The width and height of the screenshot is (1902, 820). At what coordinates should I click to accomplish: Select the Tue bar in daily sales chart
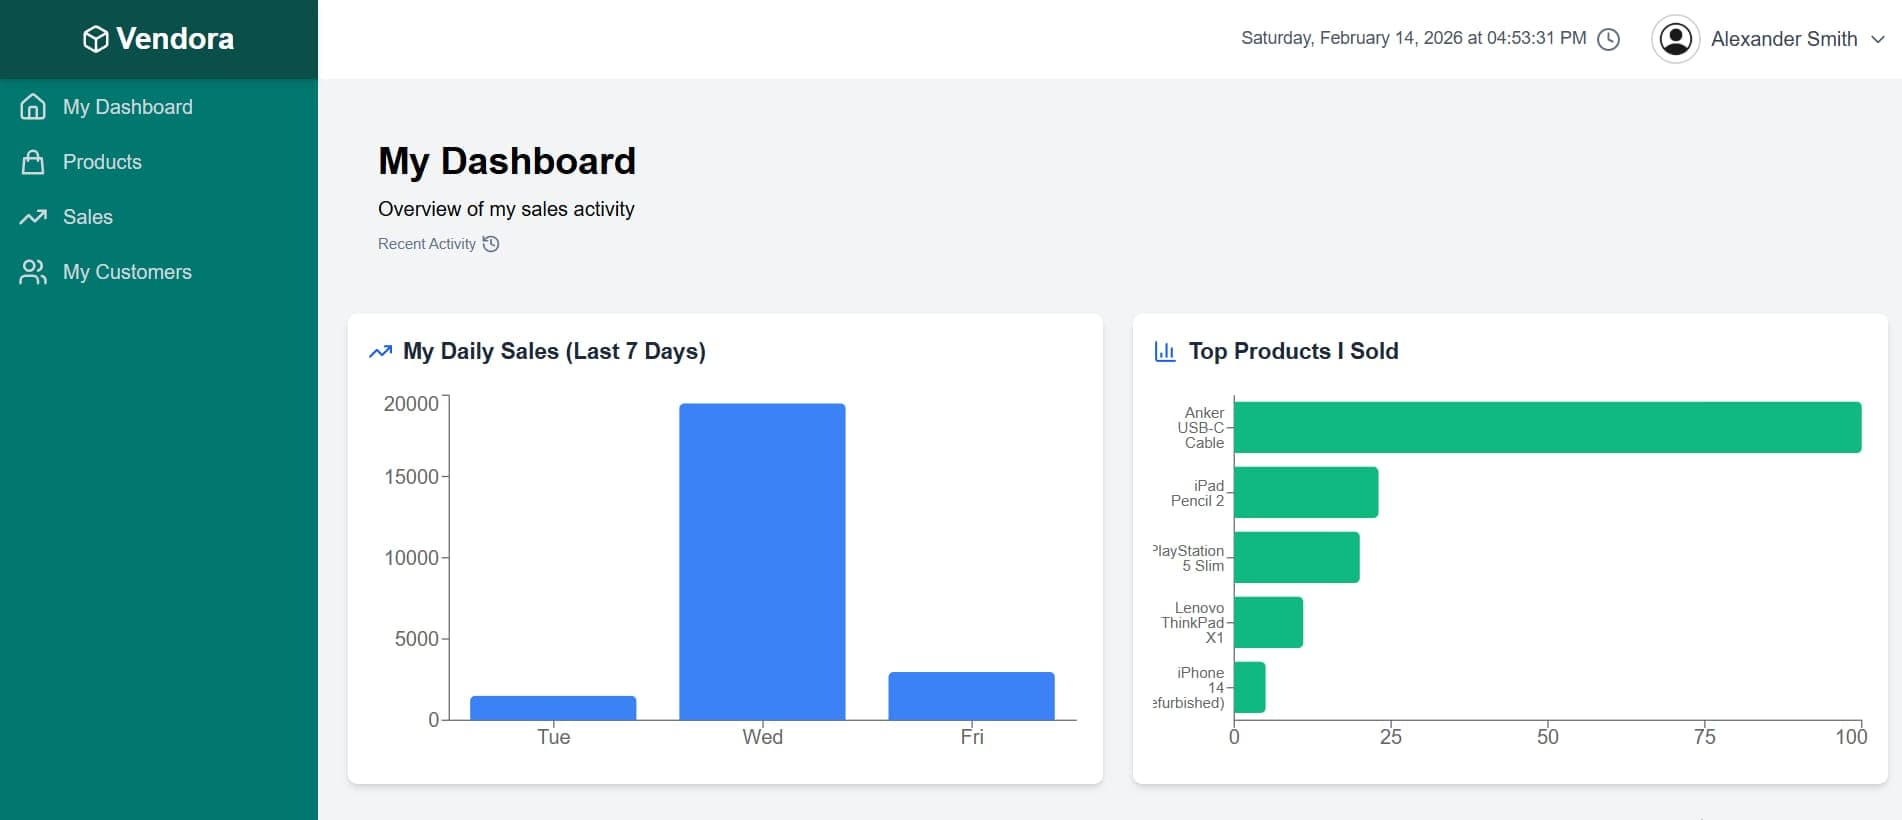point(553,708)
